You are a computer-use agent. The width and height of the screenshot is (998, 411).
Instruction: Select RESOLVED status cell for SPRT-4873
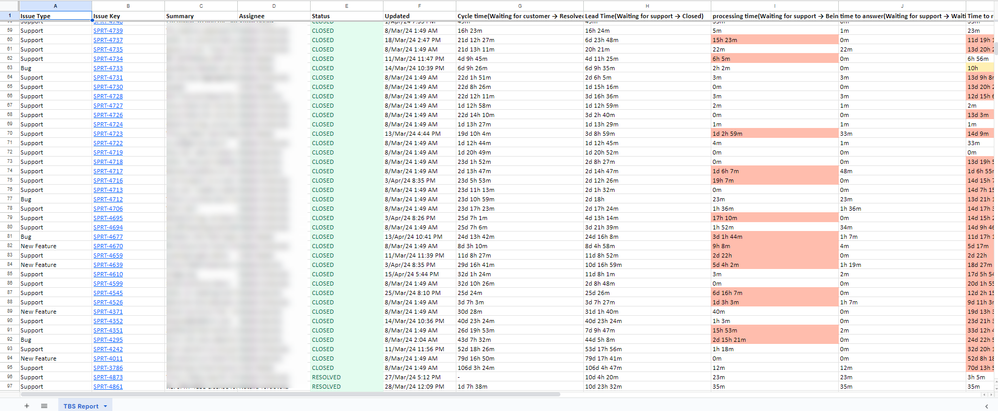pyautogui.click(x=346, y=377)
